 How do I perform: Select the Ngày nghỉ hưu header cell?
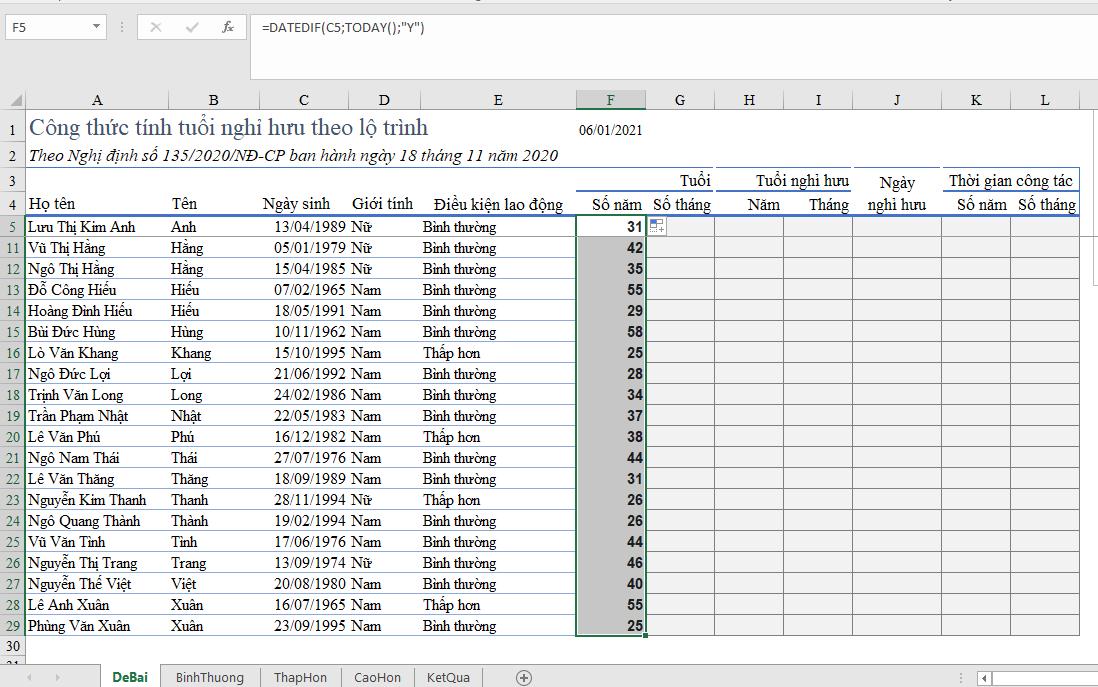tap(896, 193)
